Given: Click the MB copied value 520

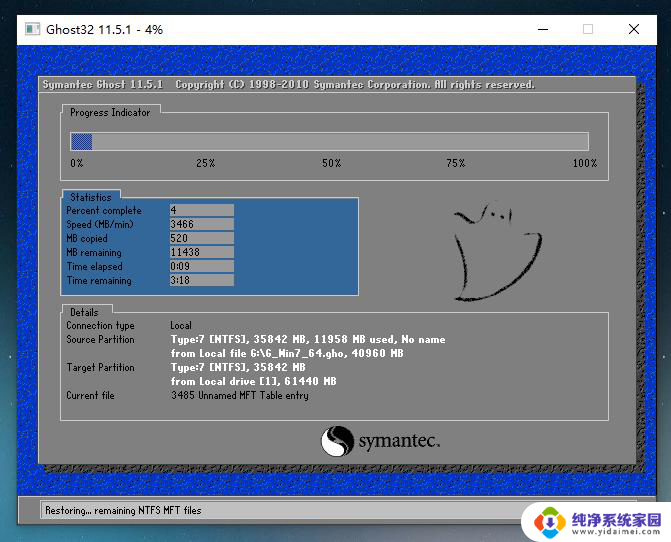Looking at the screenshot, I should pyautogui.click(x=202, y=238).
